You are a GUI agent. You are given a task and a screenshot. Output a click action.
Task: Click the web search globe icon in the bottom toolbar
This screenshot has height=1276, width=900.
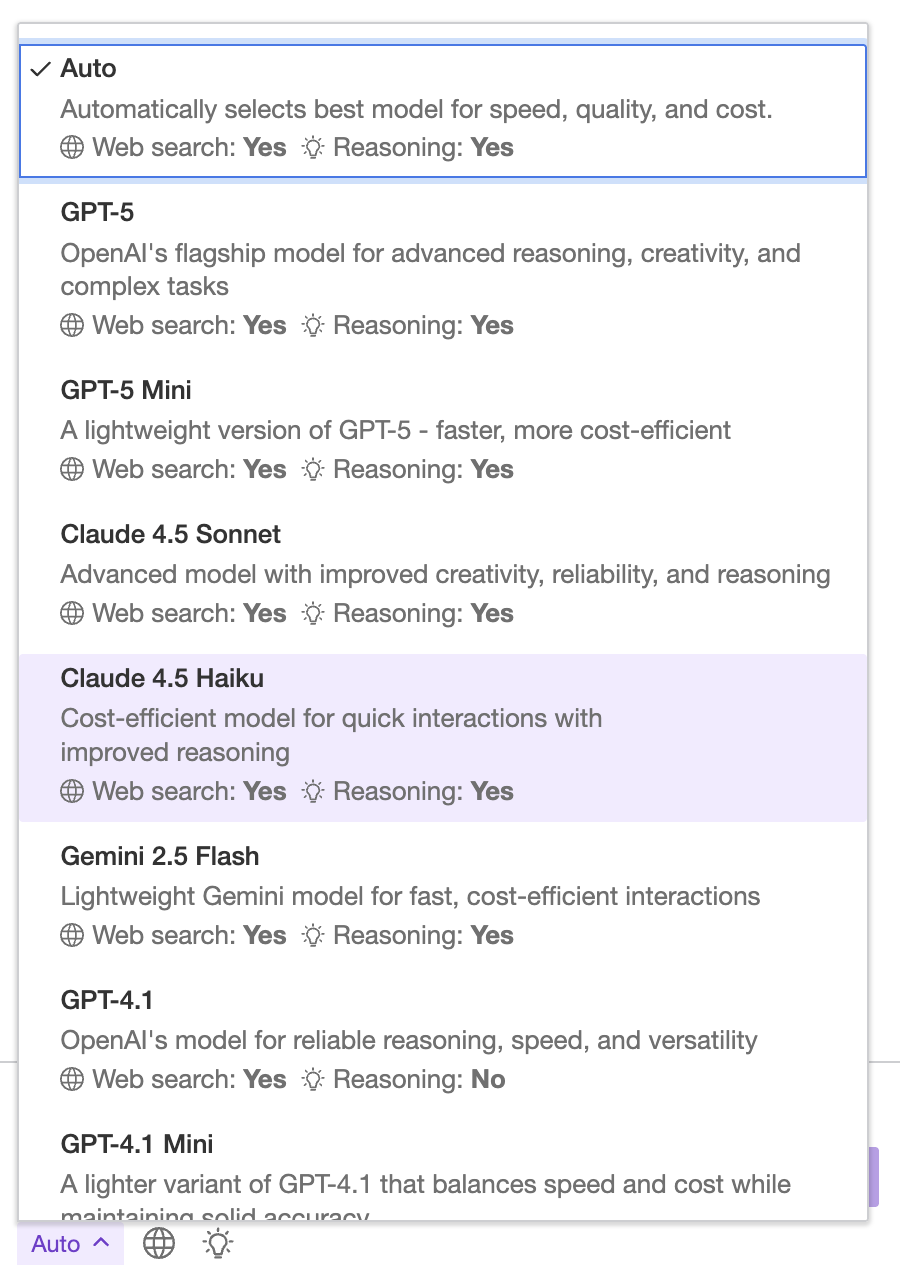(158, 1243)
